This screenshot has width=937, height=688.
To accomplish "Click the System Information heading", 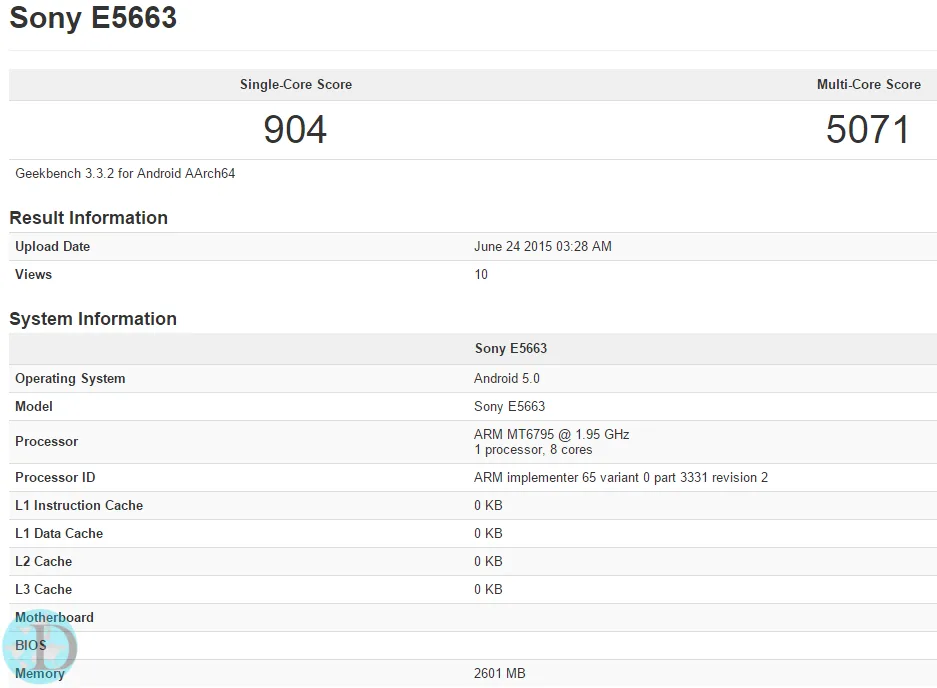I will pos(93,319).
